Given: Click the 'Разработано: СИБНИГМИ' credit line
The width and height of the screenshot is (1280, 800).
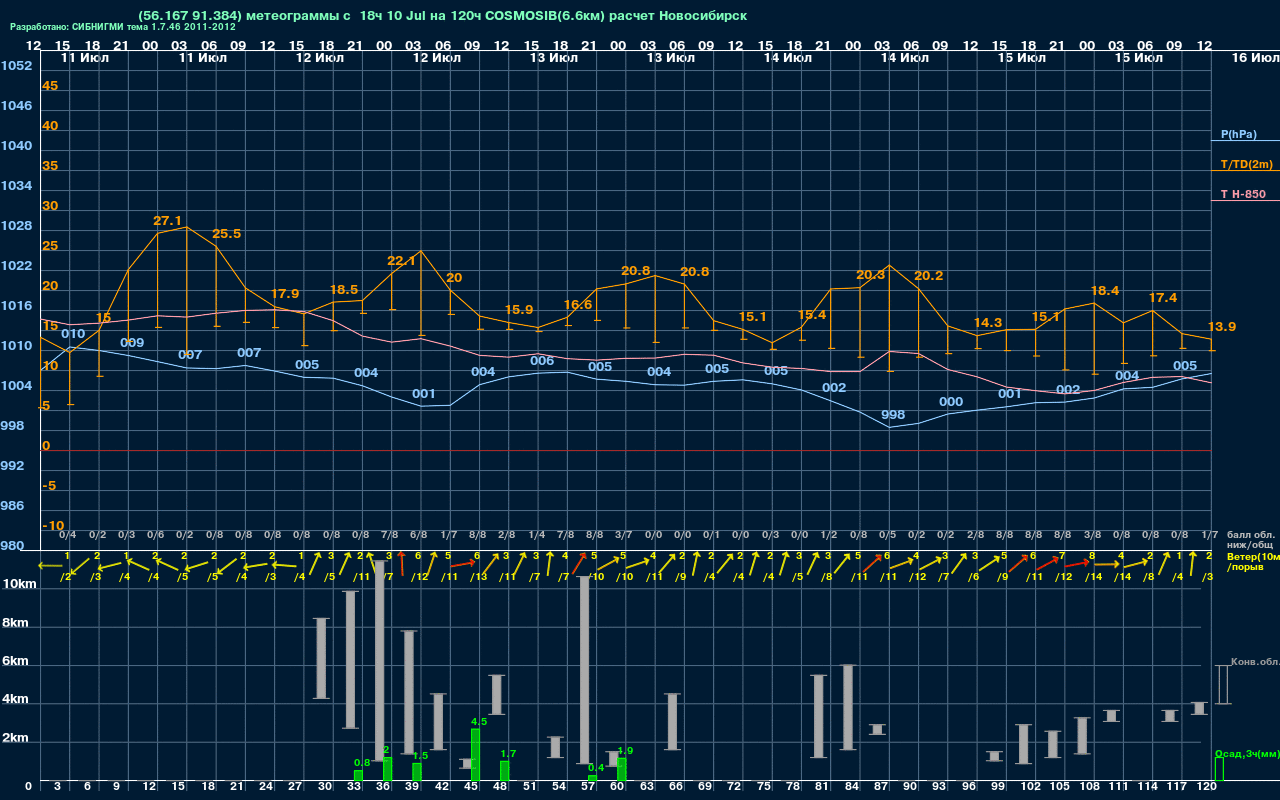Looking at the screenshot, I should [x=122, y=27].
